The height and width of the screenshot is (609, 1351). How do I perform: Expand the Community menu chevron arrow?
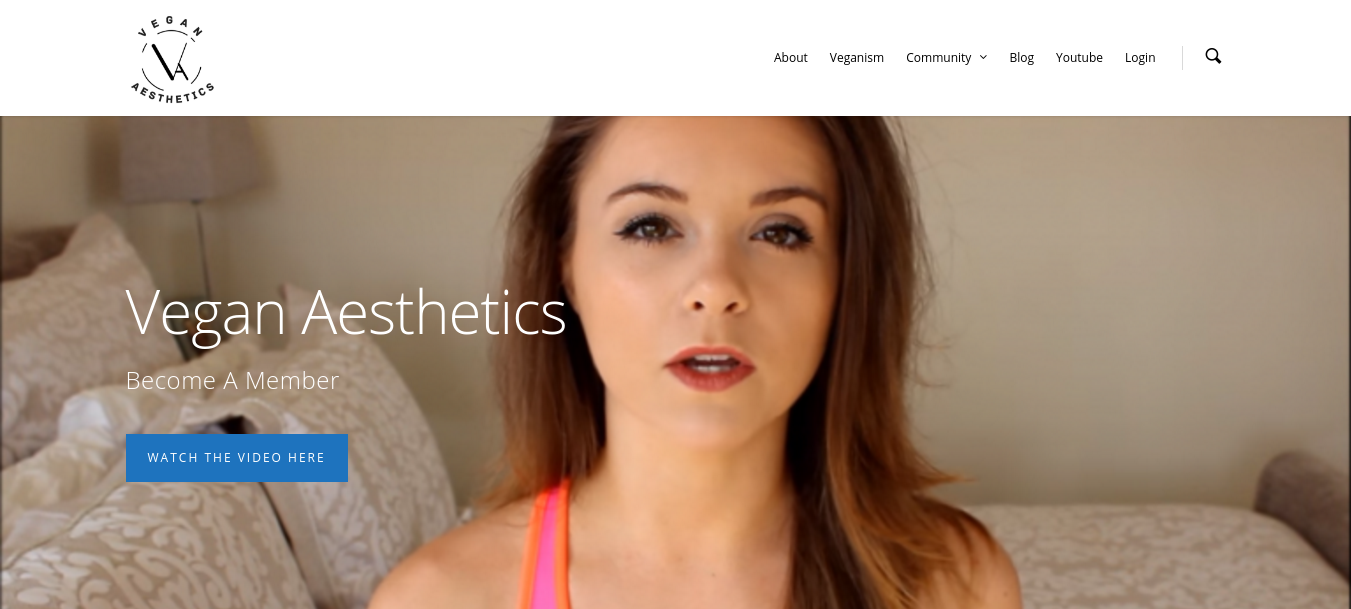click(x=983, y=57)
